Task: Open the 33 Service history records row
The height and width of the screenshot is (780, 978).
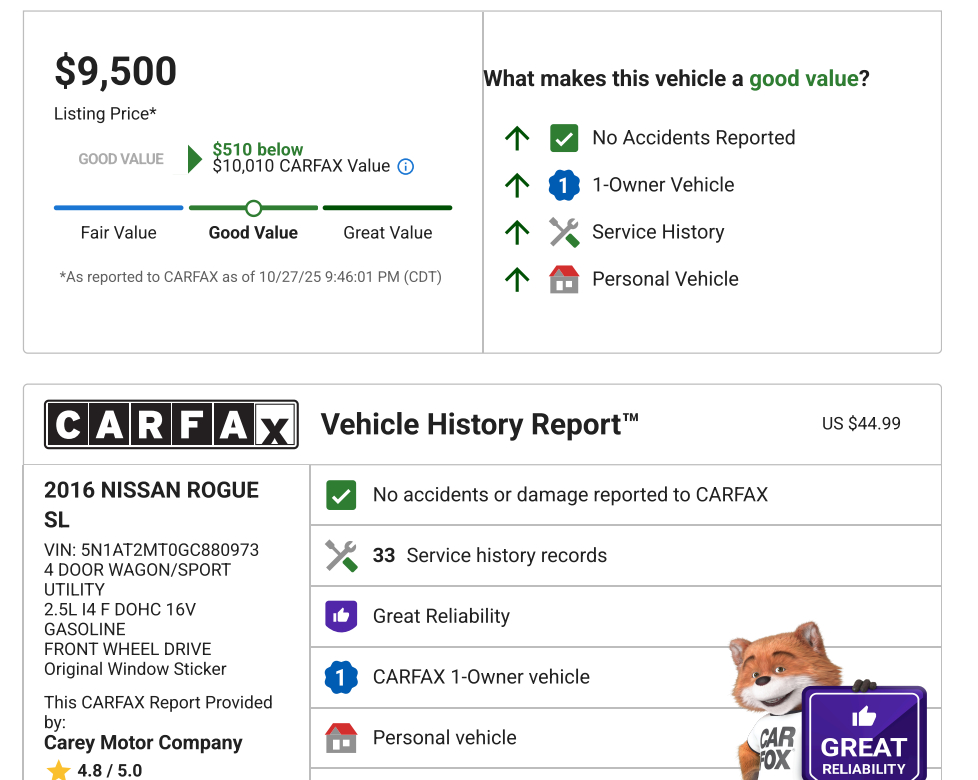Action: [625, 556]
